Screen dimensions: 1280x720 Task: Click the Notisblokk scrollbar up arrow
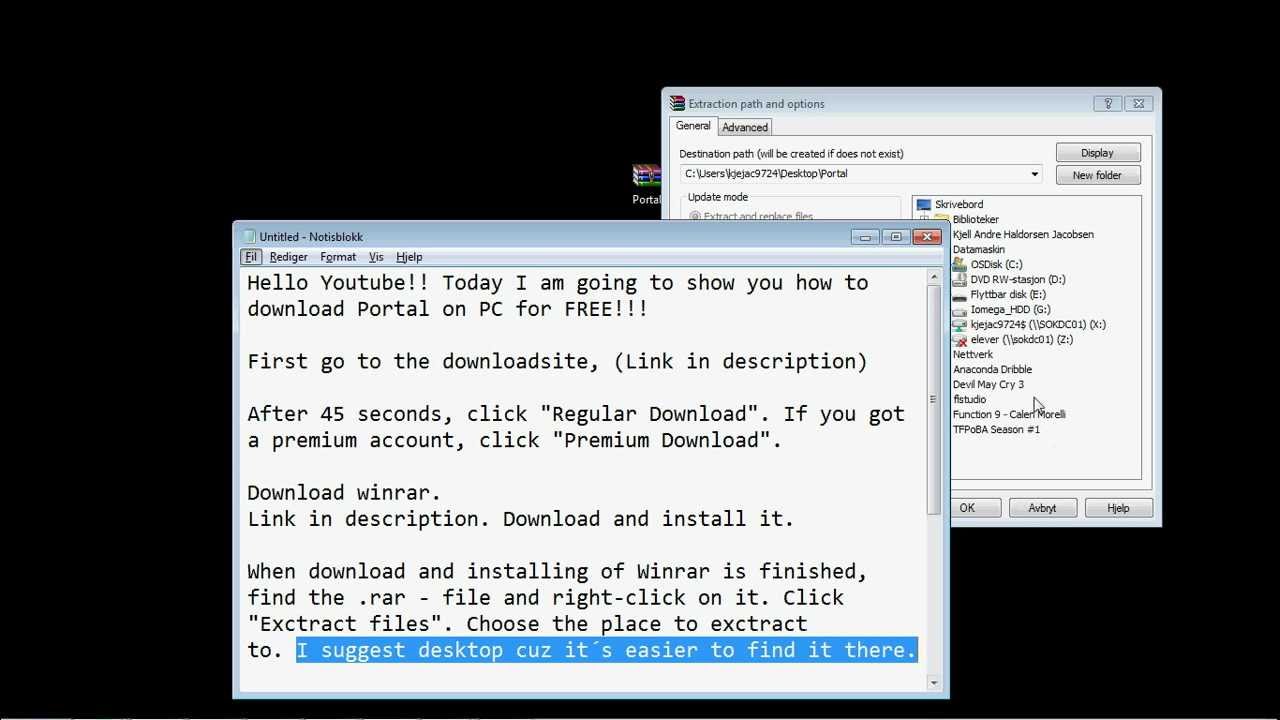(x=934, y=277)
